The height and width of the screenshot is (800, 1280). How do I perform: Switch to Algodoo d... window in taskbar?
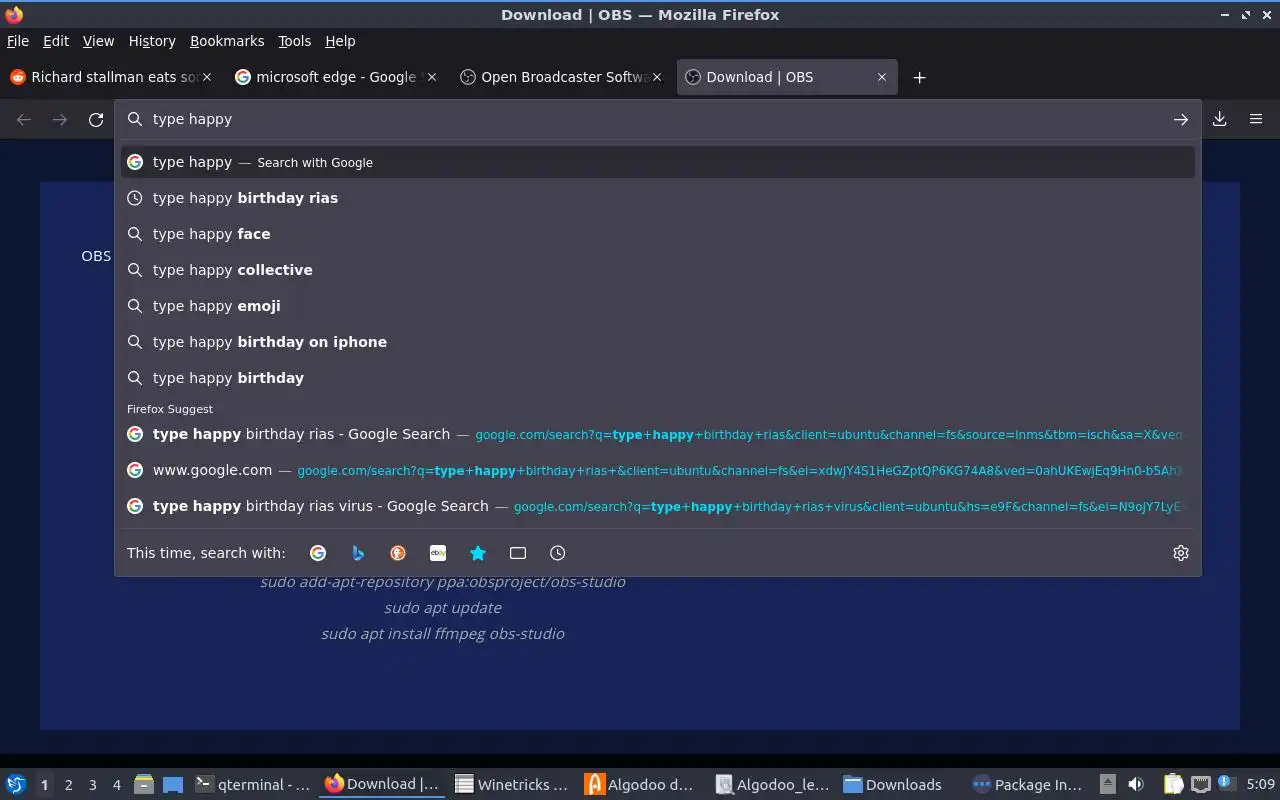(x=641, y=785)
